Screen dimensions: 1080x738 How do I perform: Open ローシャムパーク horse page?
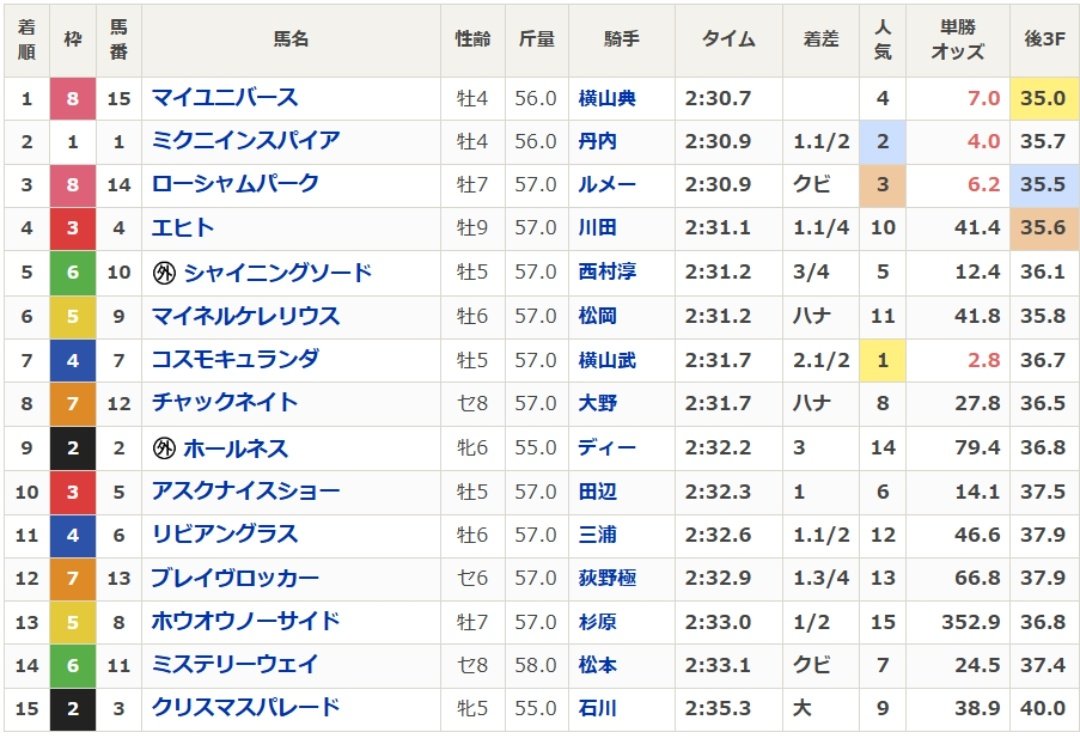point(235,185)
